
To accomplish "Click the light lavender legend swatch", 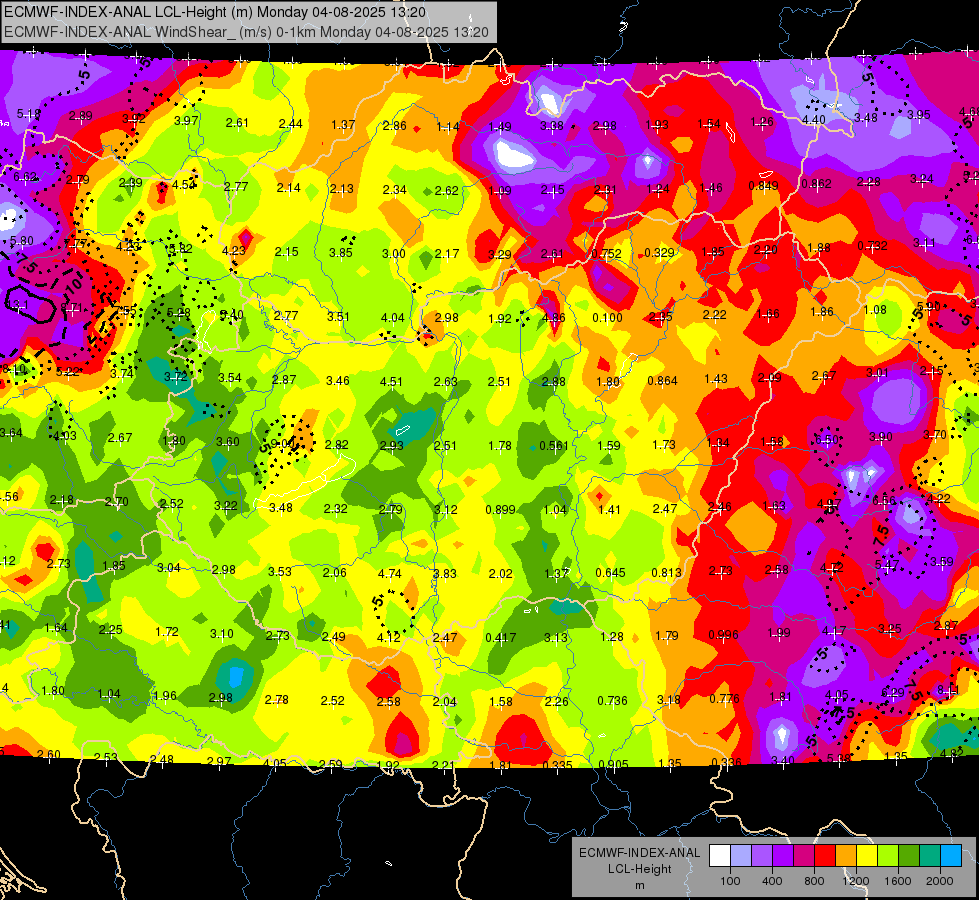I will click(x=741, y=856).
